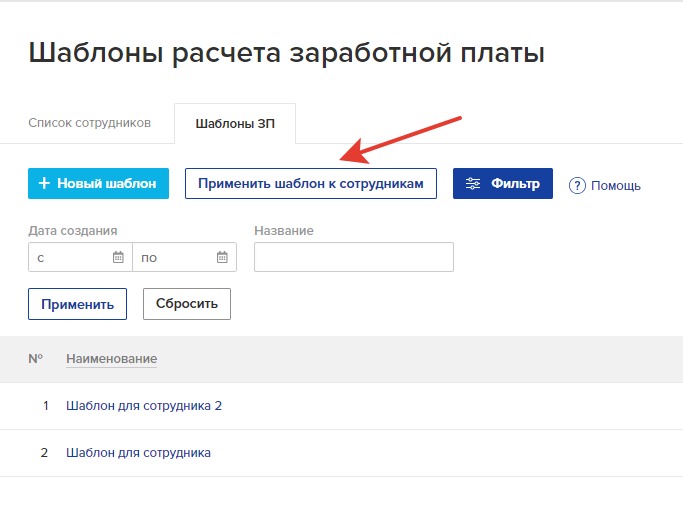Click the filter sliders icon
This screenshot has width=683, height=515.
point(473,183)
